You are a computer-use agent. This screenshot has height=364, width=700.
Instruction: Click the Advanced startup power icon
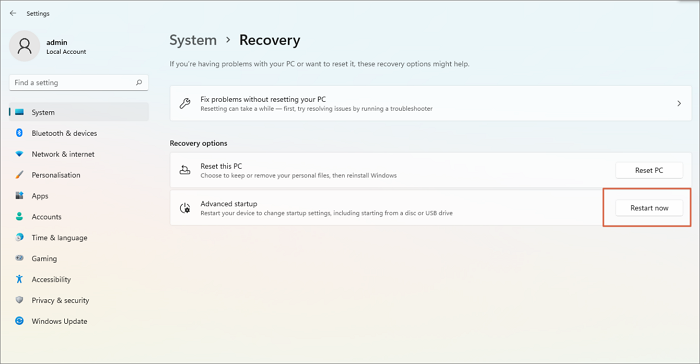(x=185, y=208)
